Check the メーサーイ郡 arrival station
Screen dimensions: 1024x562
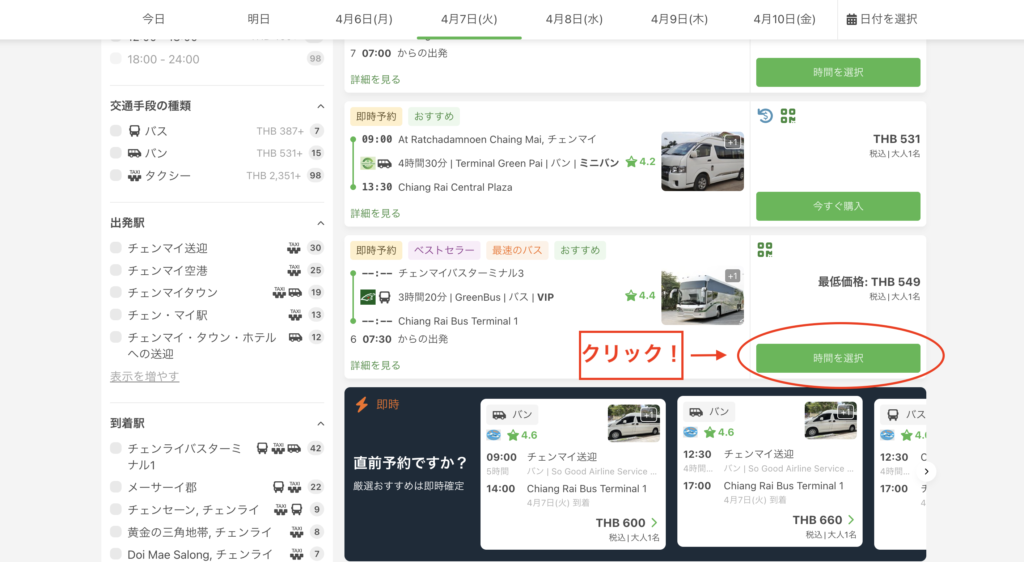coord(116,486)
